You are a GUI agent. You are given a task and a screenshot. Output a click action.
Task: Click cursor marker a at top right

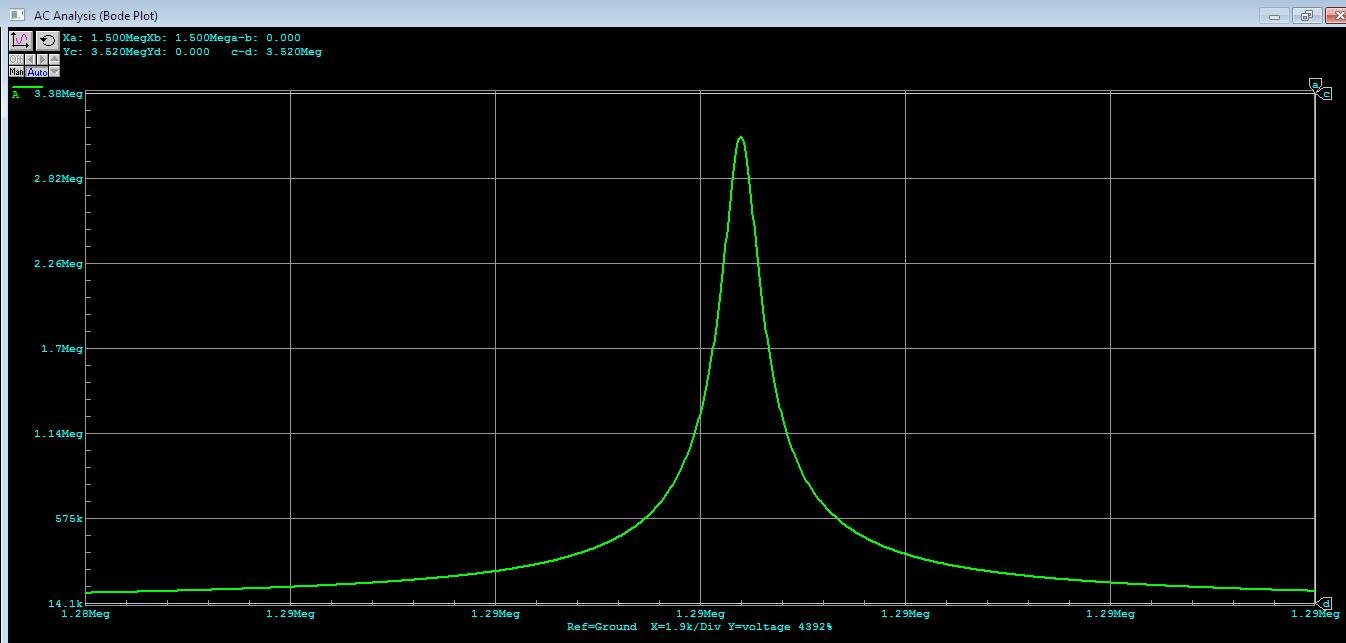[x=1315, y=84]
